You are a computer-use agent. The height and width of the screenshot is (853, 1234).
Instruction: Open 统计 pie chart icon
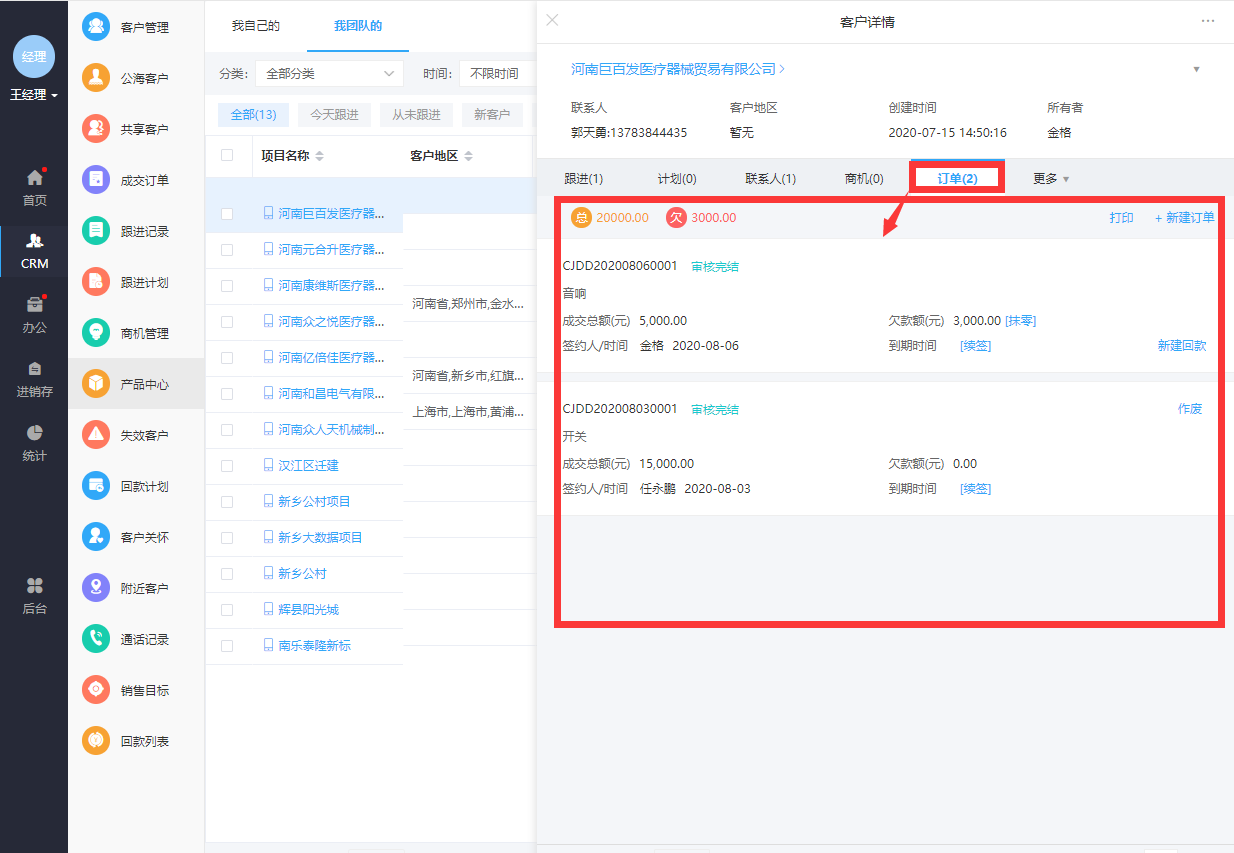[34, 433]
